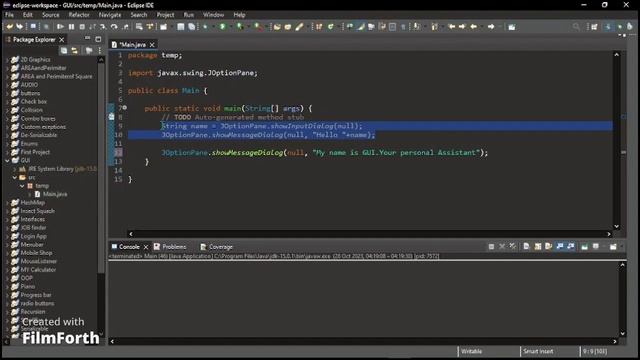Maximize the Package Explorer view
The image size is (640, 360).
click(x=98, y=39)
